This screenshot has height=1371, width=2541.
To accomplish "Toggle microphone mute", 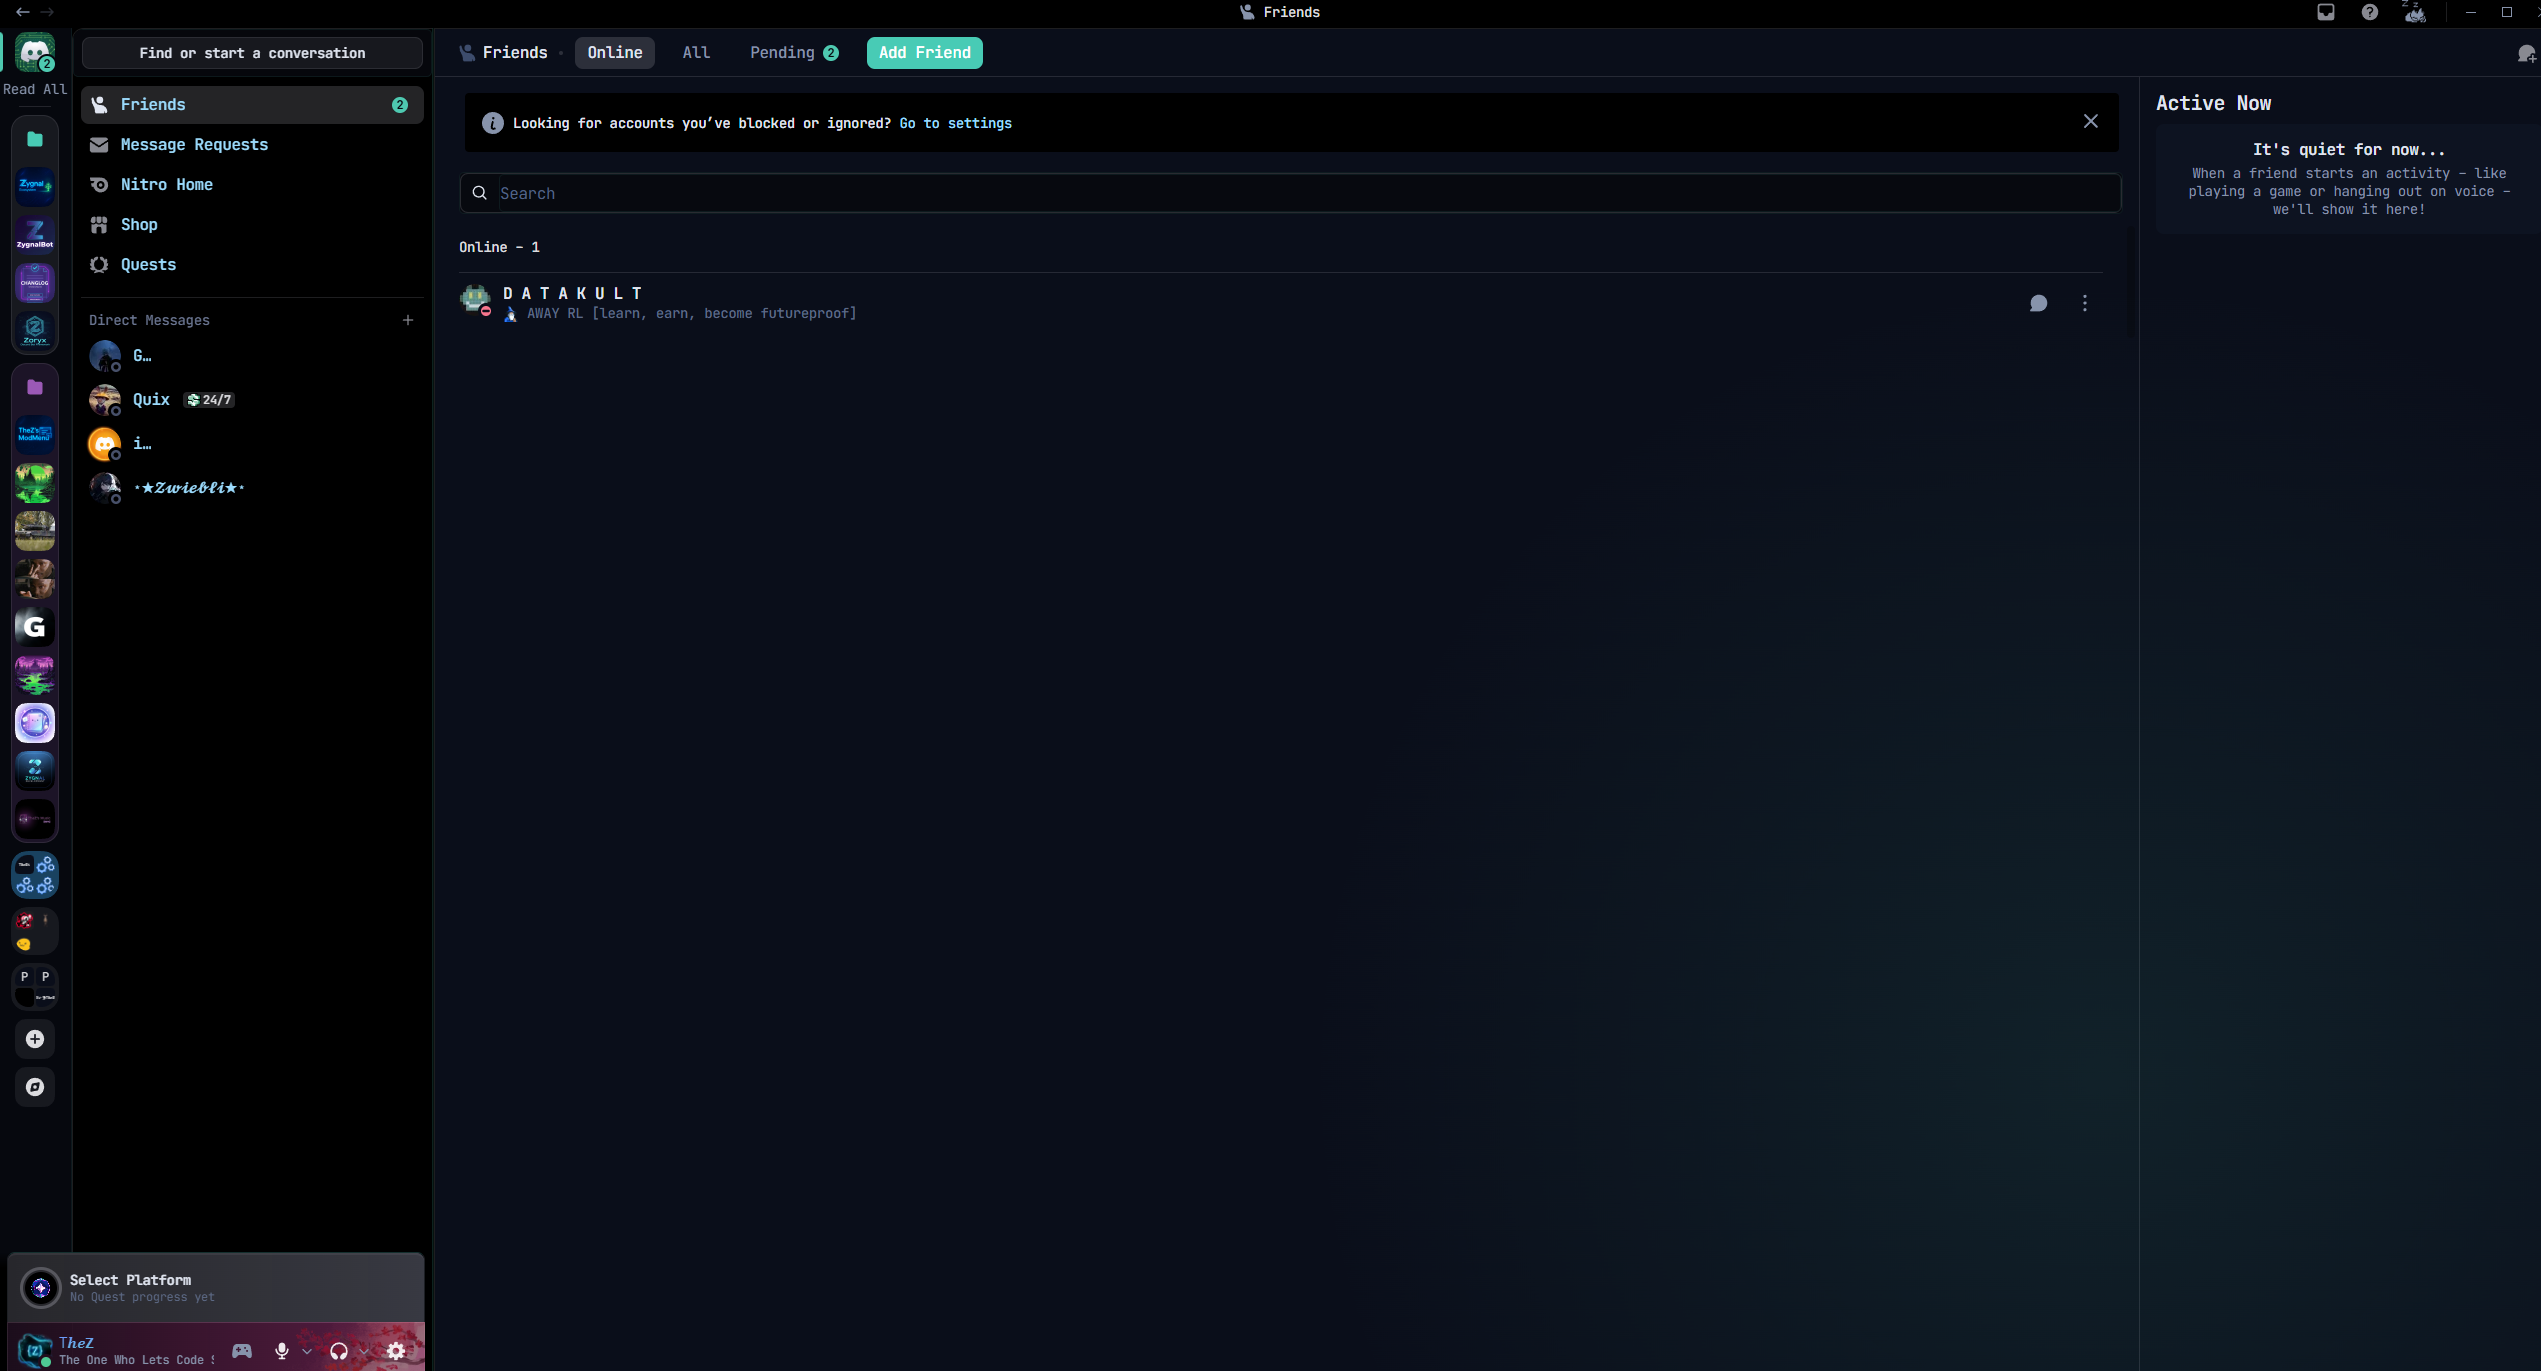I will pos(282,1351).
